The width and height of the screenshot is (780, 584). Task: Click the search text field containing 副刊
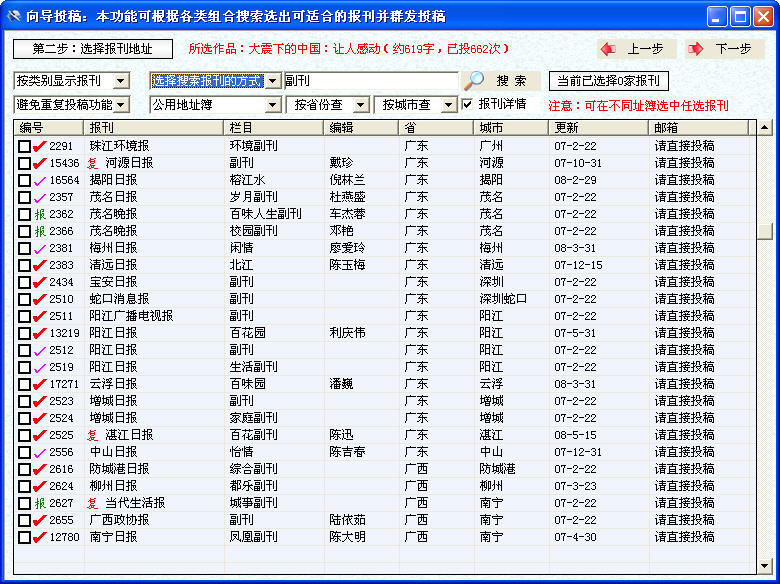[x=371, y=81]
